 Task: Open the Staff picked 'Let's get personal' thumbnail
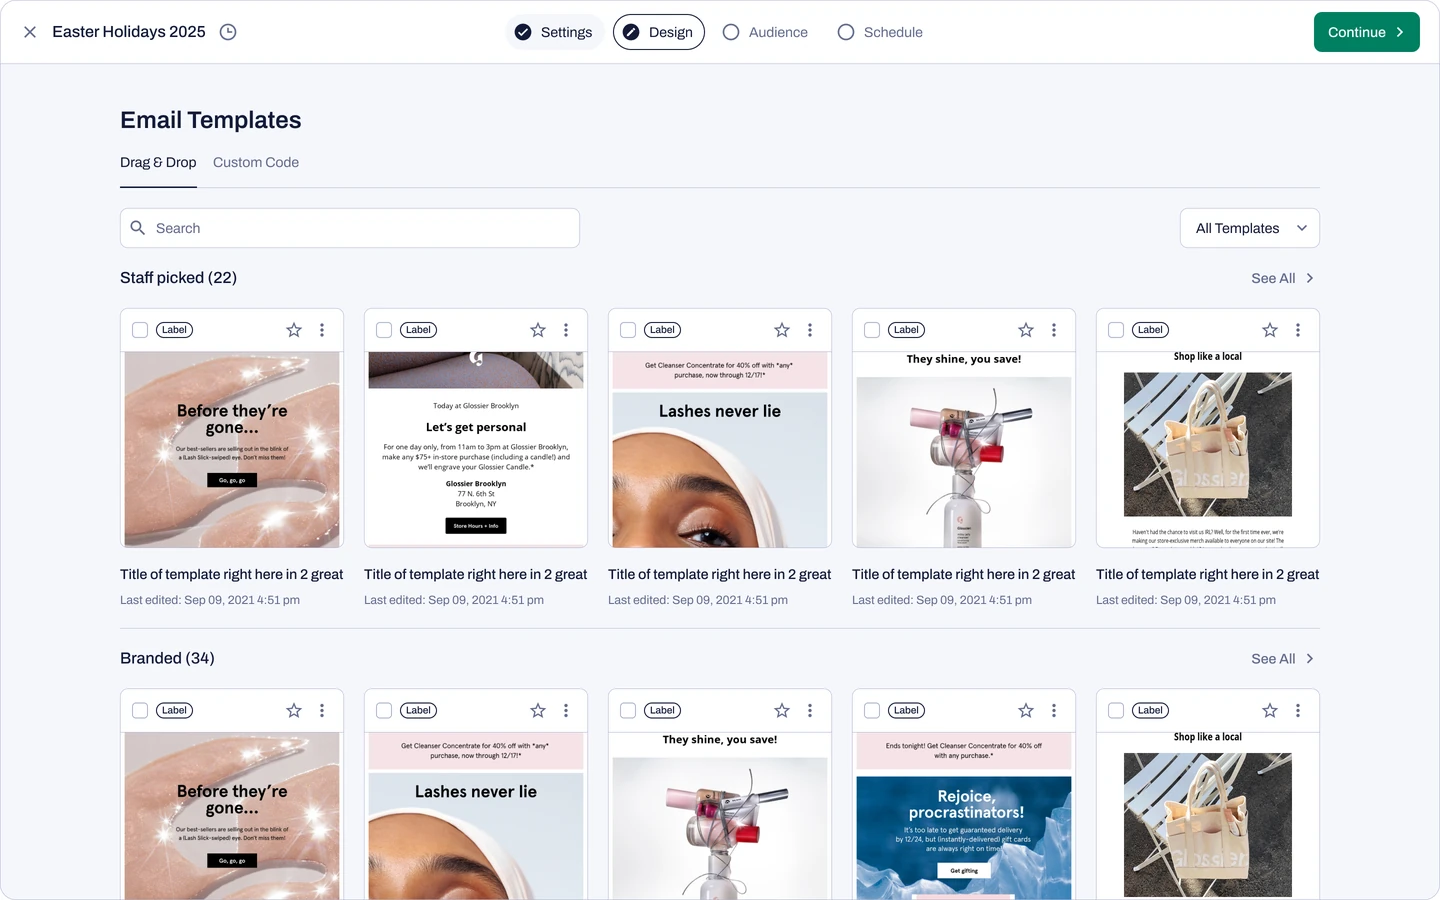tap(476, 449)
